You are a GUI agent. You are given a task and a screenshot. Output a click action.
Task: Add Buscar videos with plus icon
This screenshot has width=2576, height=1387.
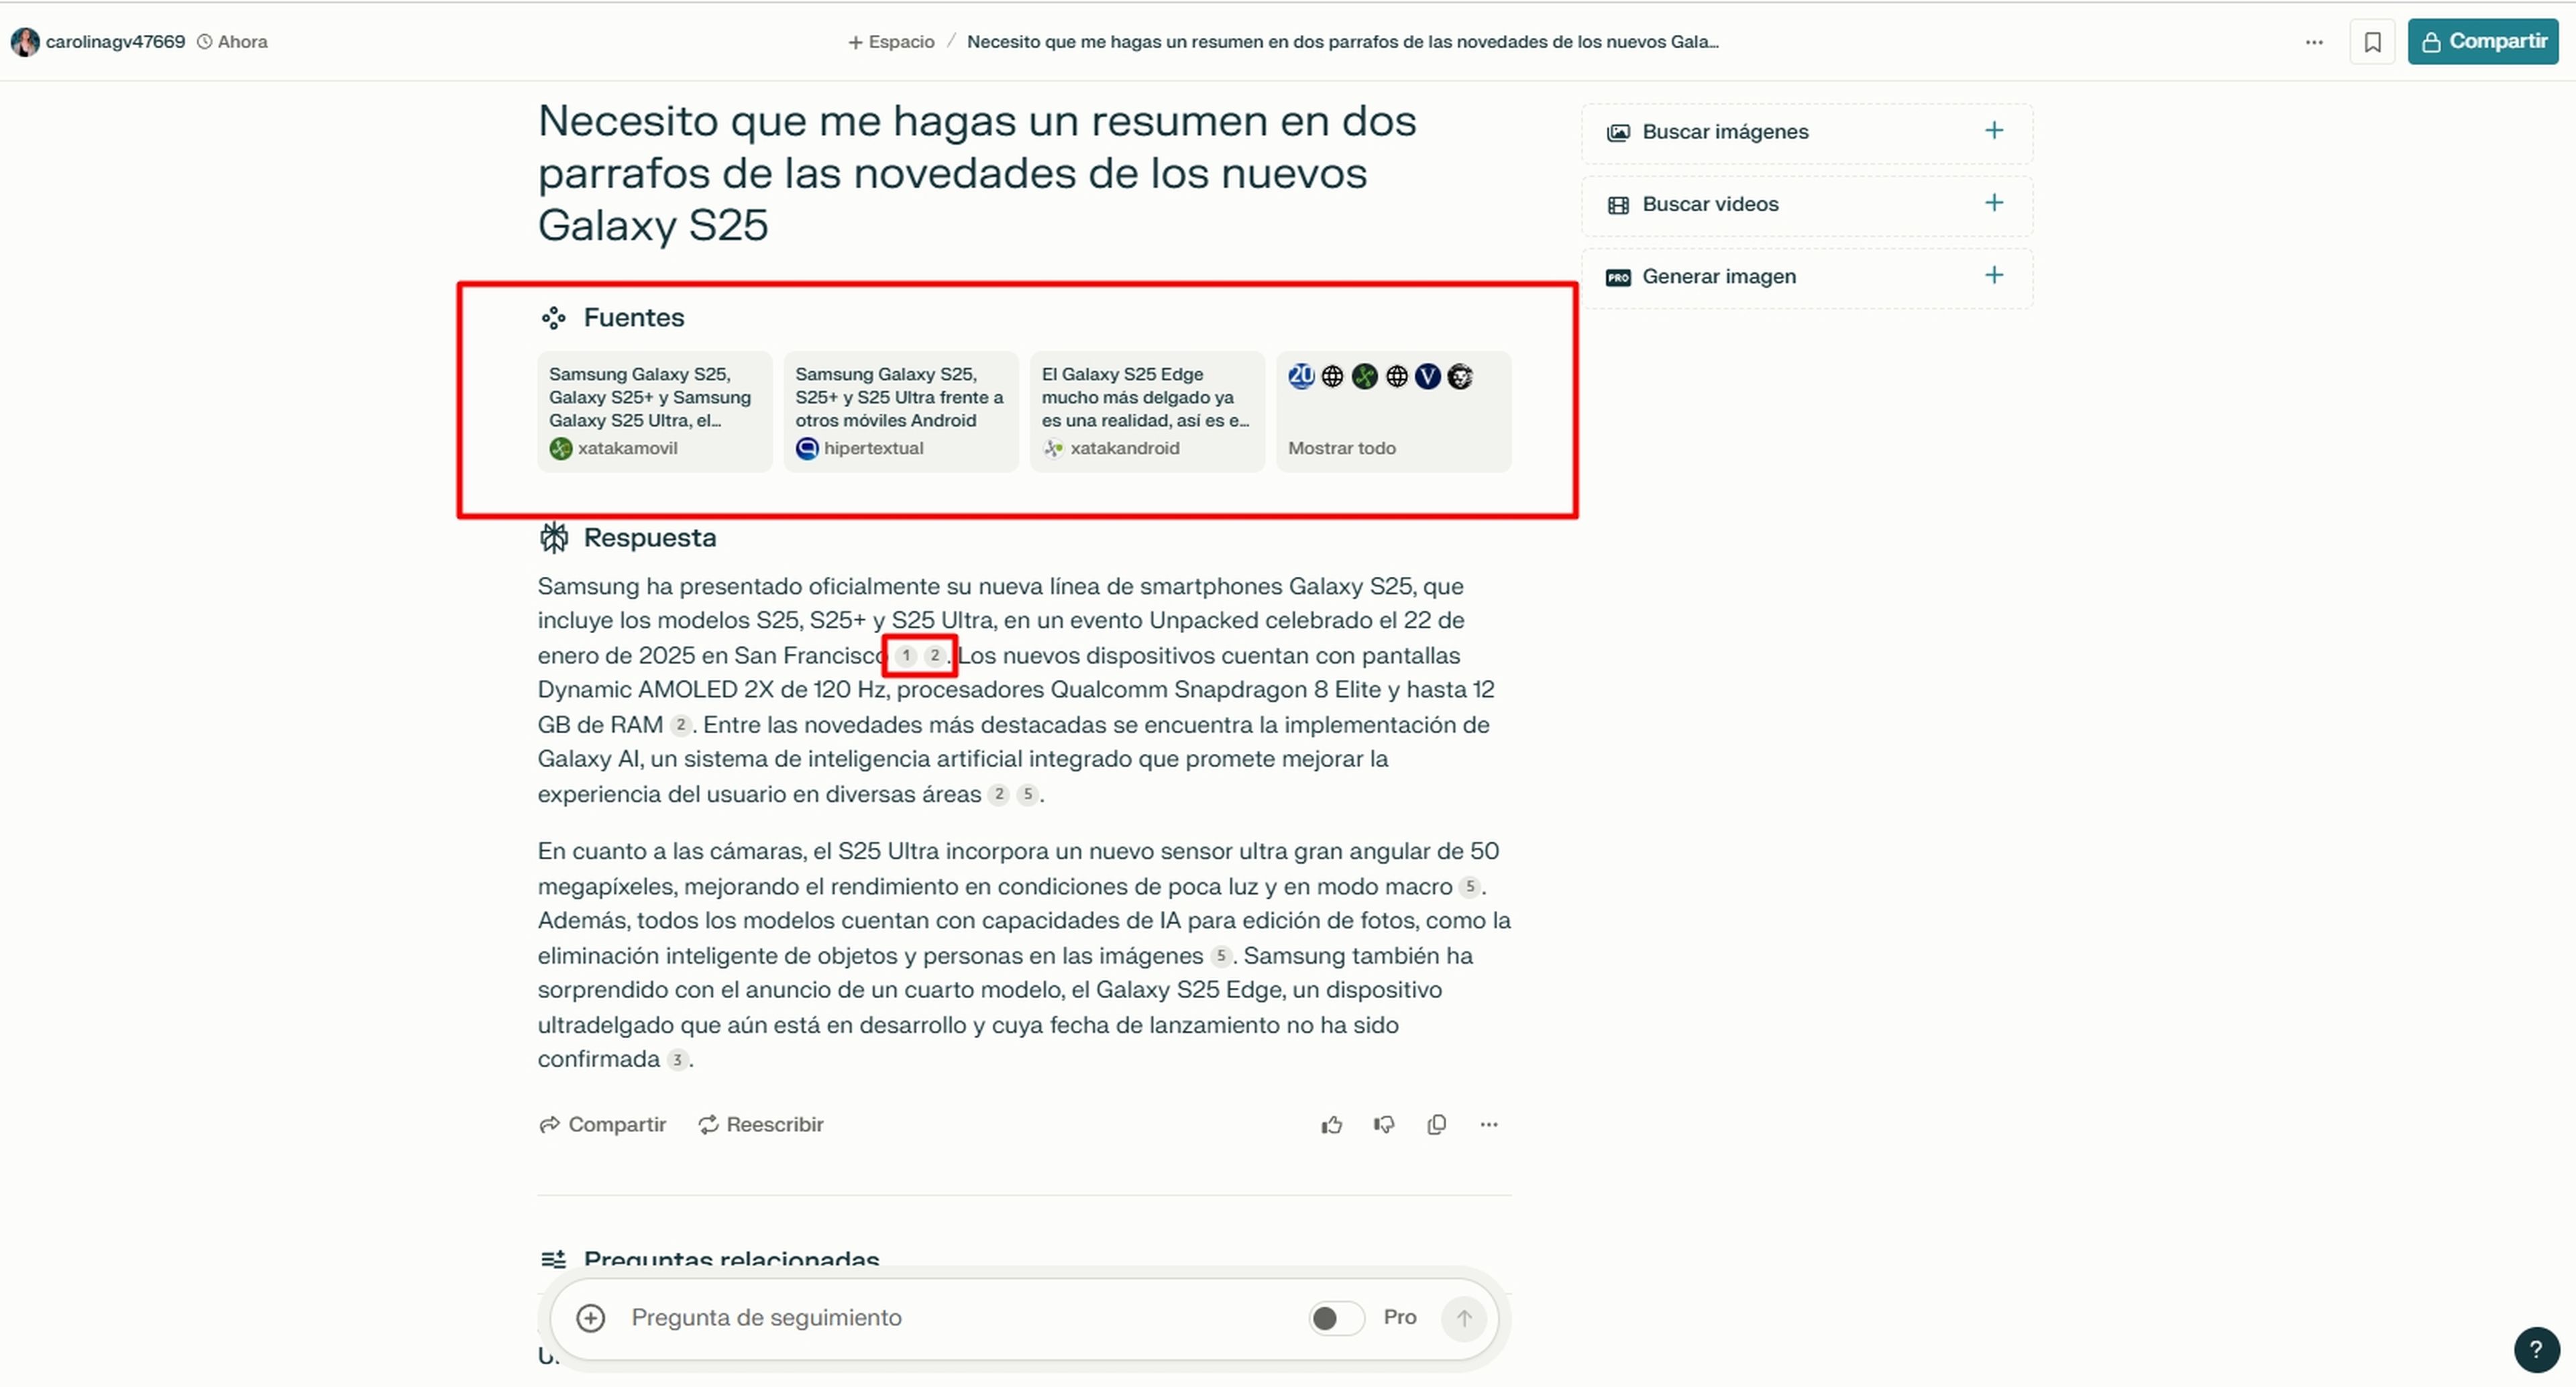(1994, 203)
